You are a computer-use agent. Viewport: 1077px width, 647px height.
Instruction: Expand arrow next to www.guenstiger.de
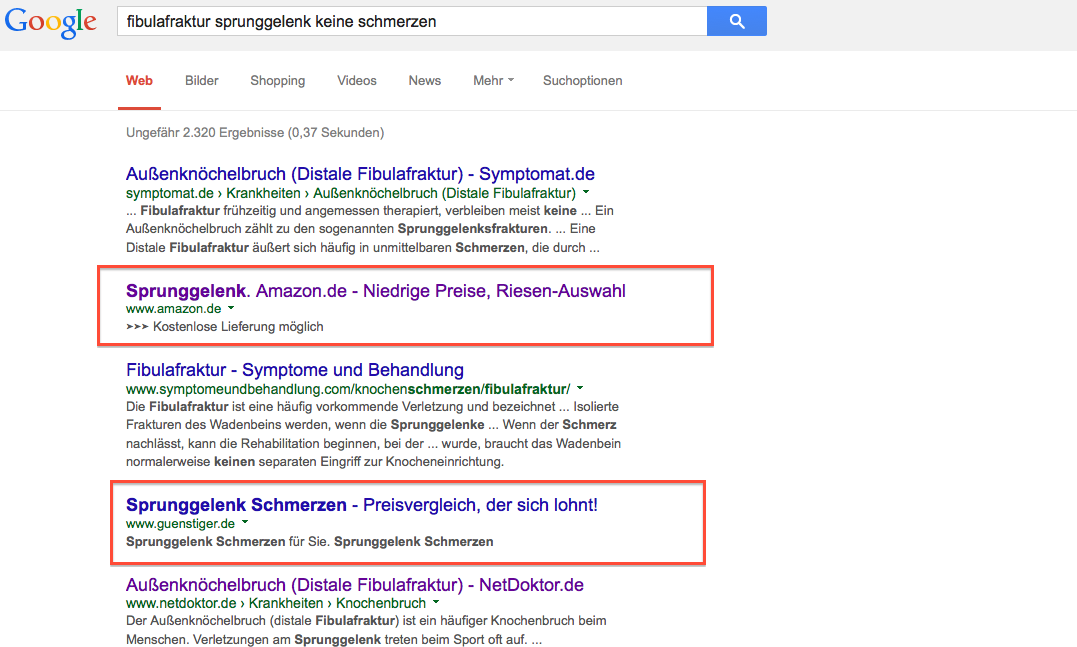(x=245, y=523)
